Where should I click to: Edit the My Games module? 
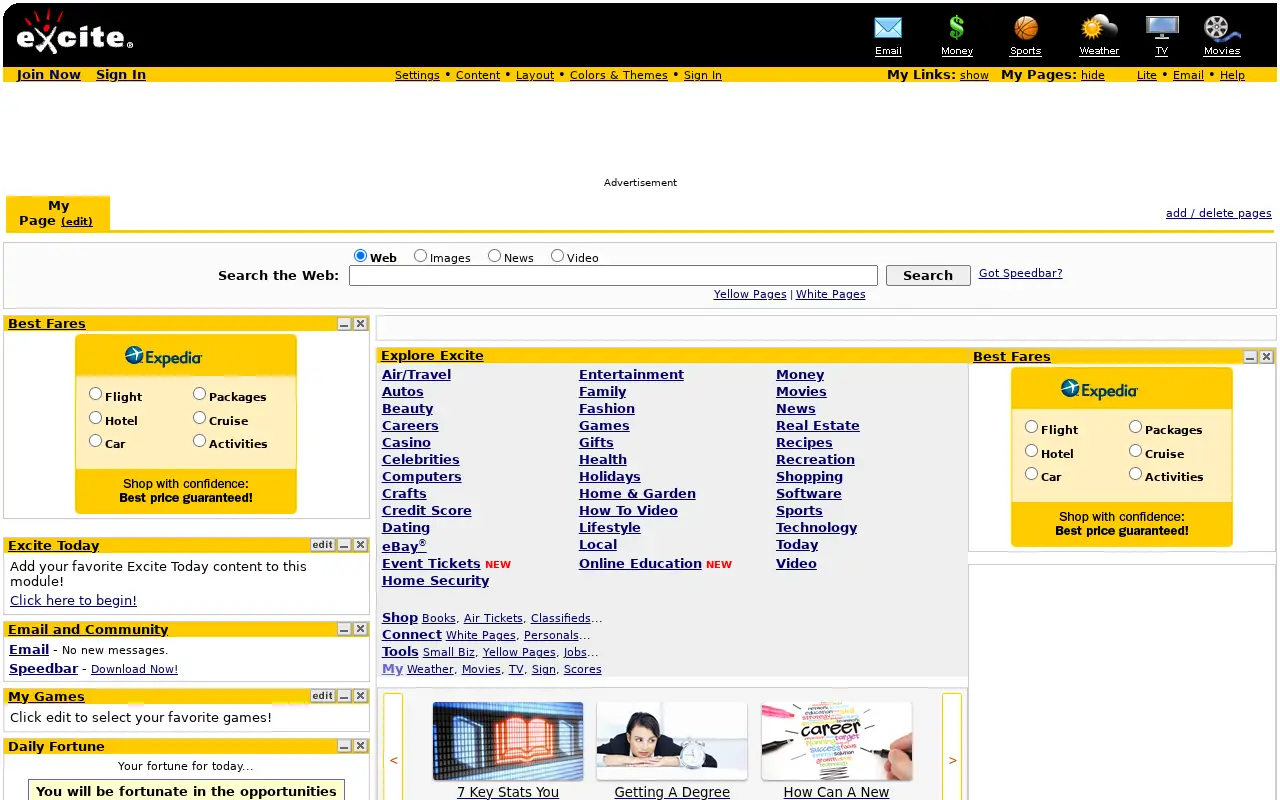tap(323, 696)
